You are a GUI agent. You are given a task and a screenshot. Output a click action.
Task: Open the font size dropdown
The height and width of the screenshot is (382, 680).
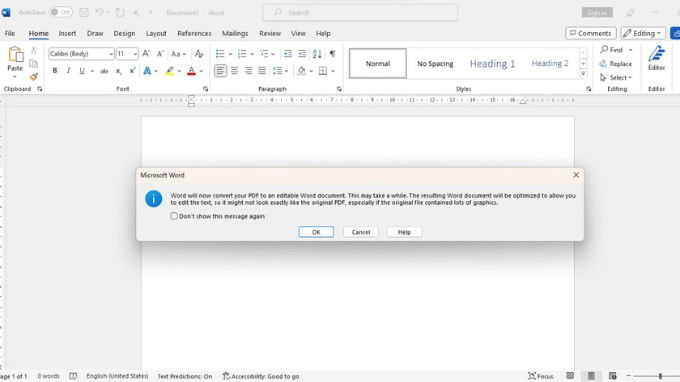tap(135, 54)
